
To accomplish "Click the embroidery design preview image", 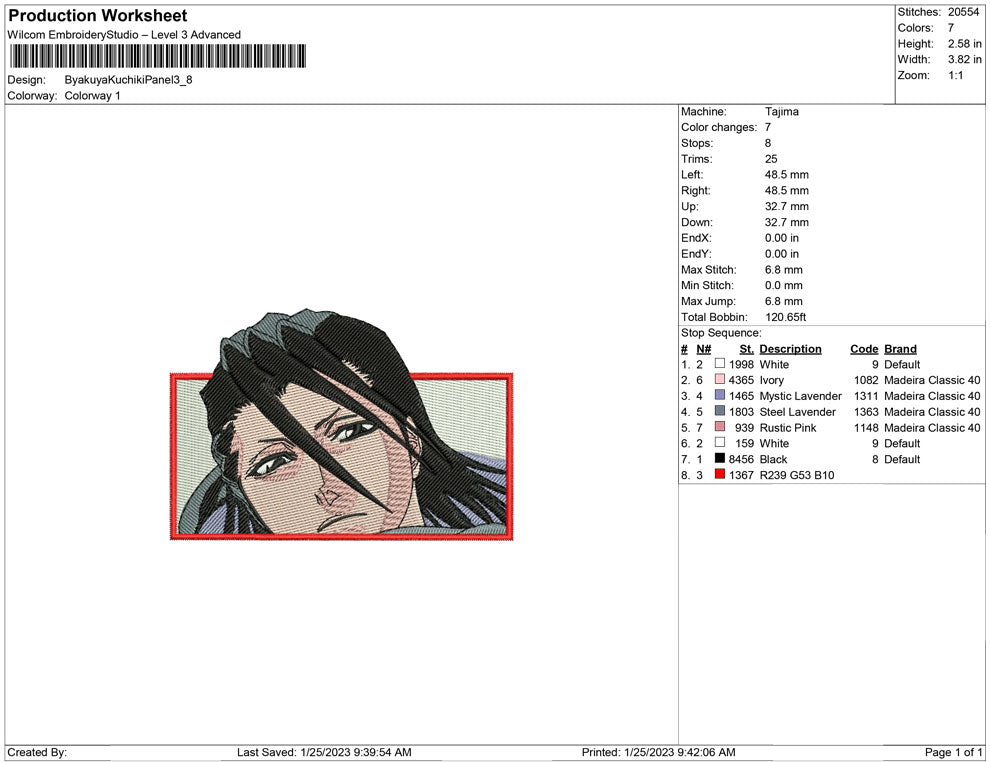I will [x=342, y=424].
